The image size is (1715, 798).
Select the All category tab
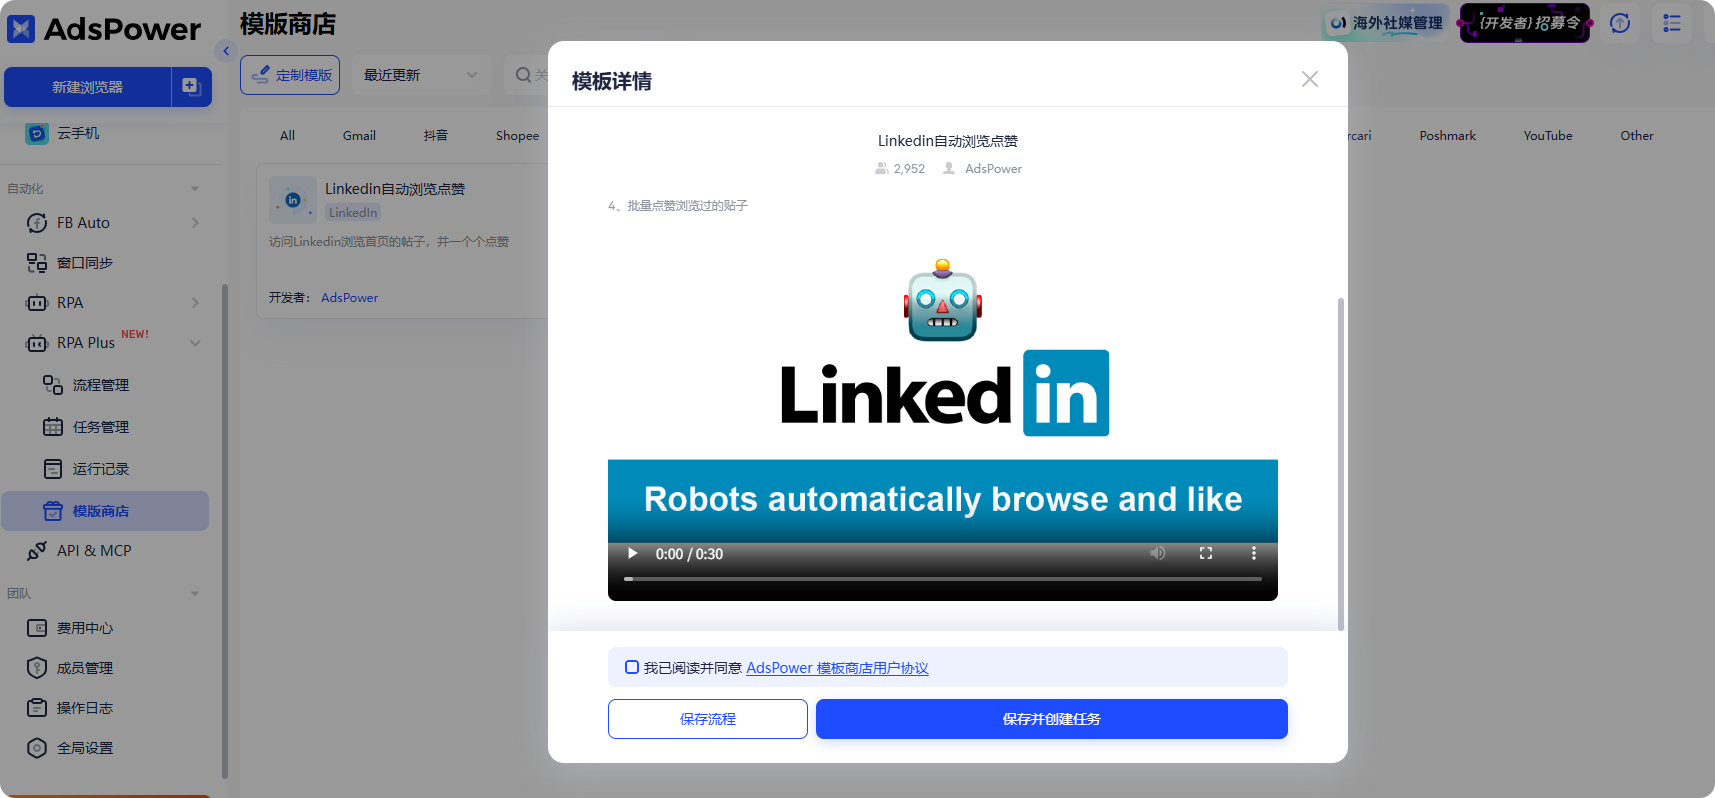(288, 136)
